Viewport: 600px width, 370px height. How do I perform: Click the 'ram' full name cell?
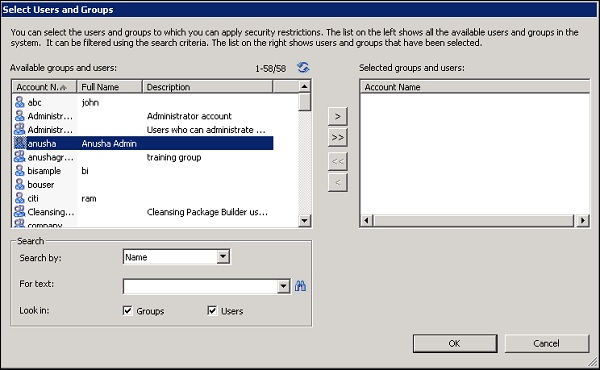[x=89, y=199]
